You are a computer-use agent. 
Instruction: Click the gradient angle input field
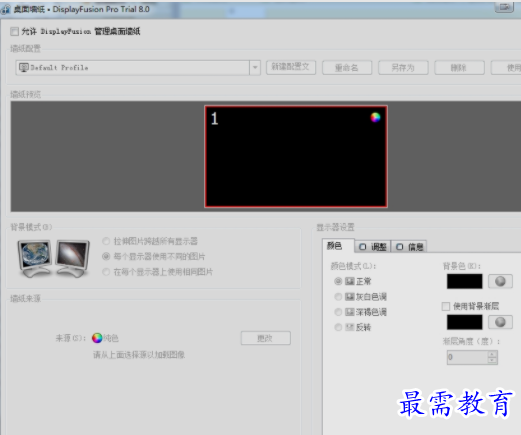coord(467,357)
